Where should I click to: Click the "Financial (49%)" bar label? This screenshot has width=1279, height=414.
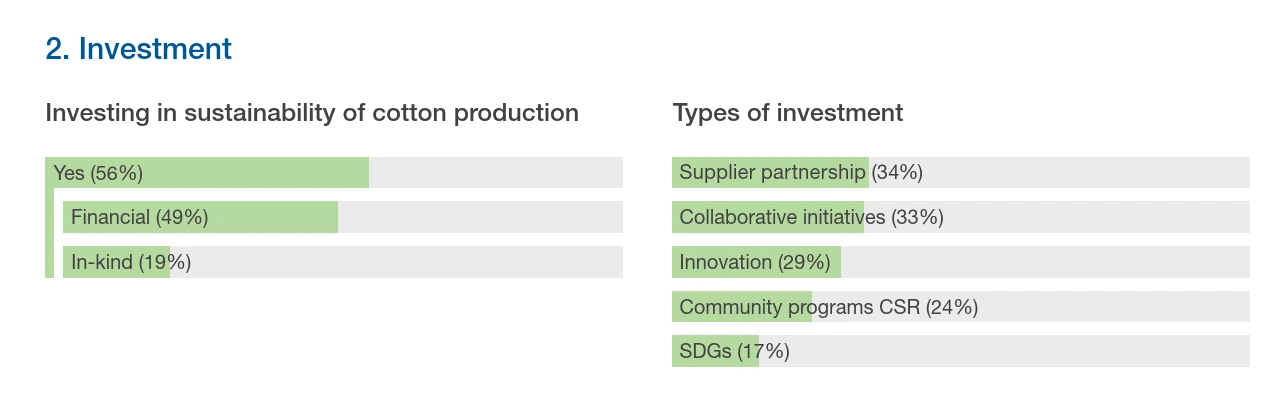tap(139, 217)
